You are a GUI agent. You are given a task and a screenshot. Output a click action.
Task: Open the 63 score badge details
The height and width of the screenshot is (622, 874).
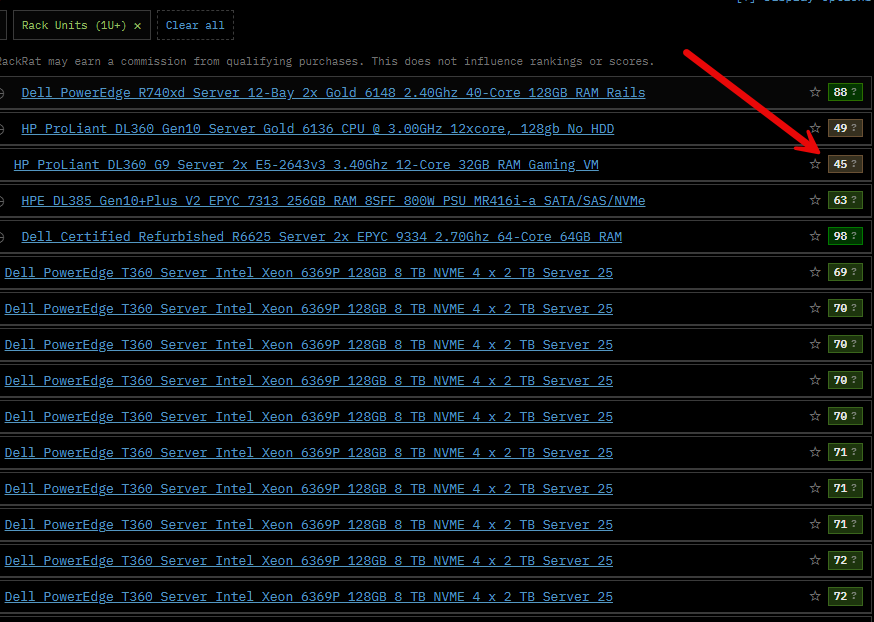pos(845,200)
